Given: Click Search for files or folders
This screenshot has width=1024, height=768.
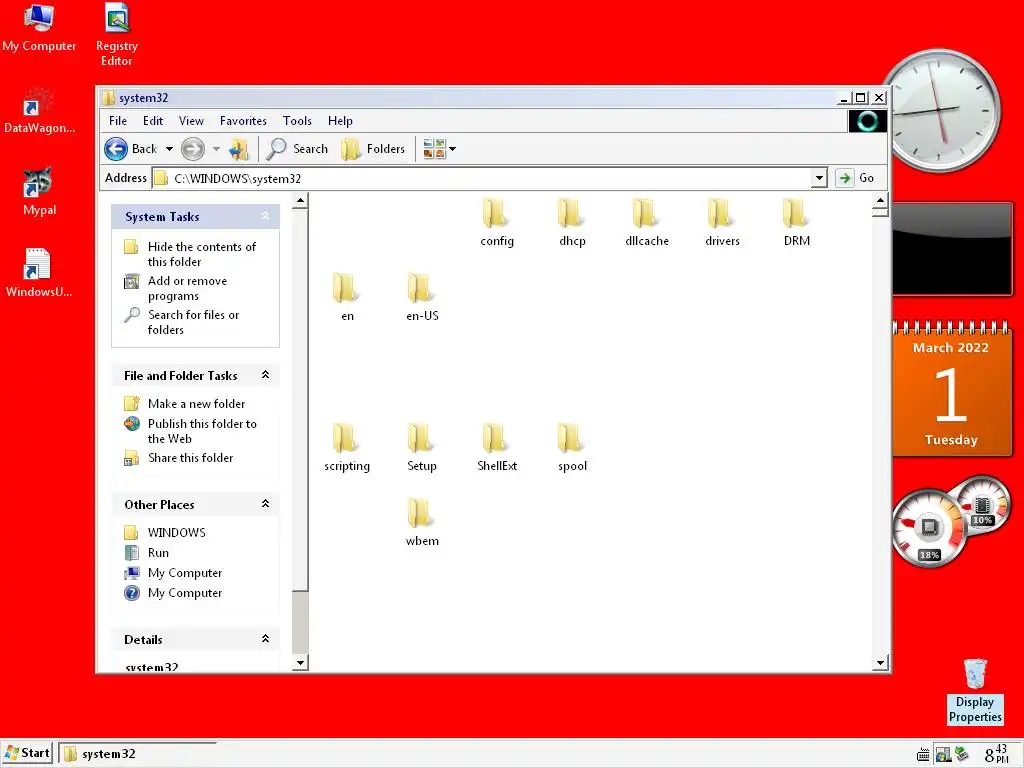Looking at the screenshot, I should (x=193, y=322).
